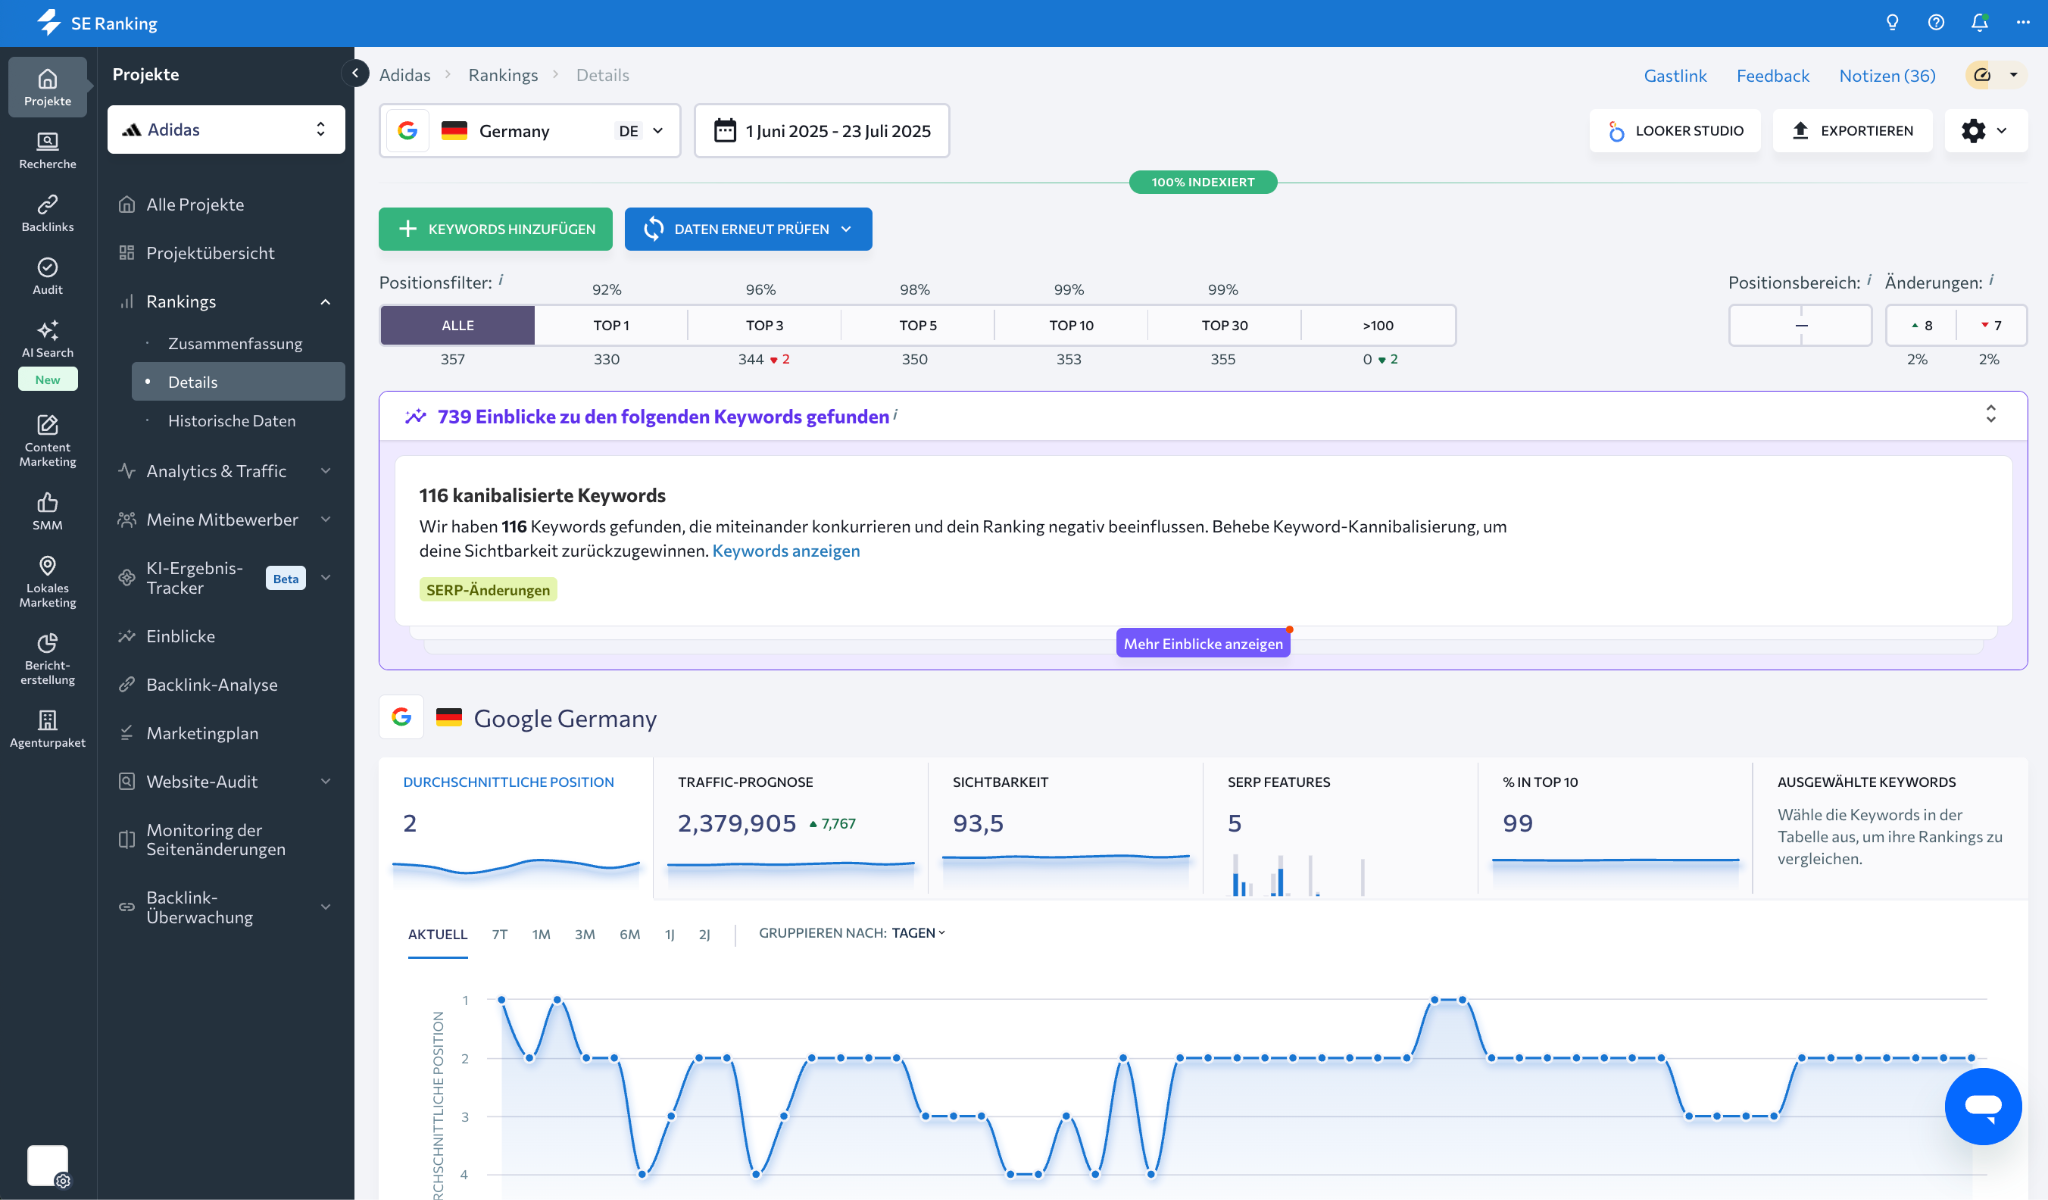The image size is (2048, 1200).
Task: Open the Audit icon in left rail
Action: [47, 276]
